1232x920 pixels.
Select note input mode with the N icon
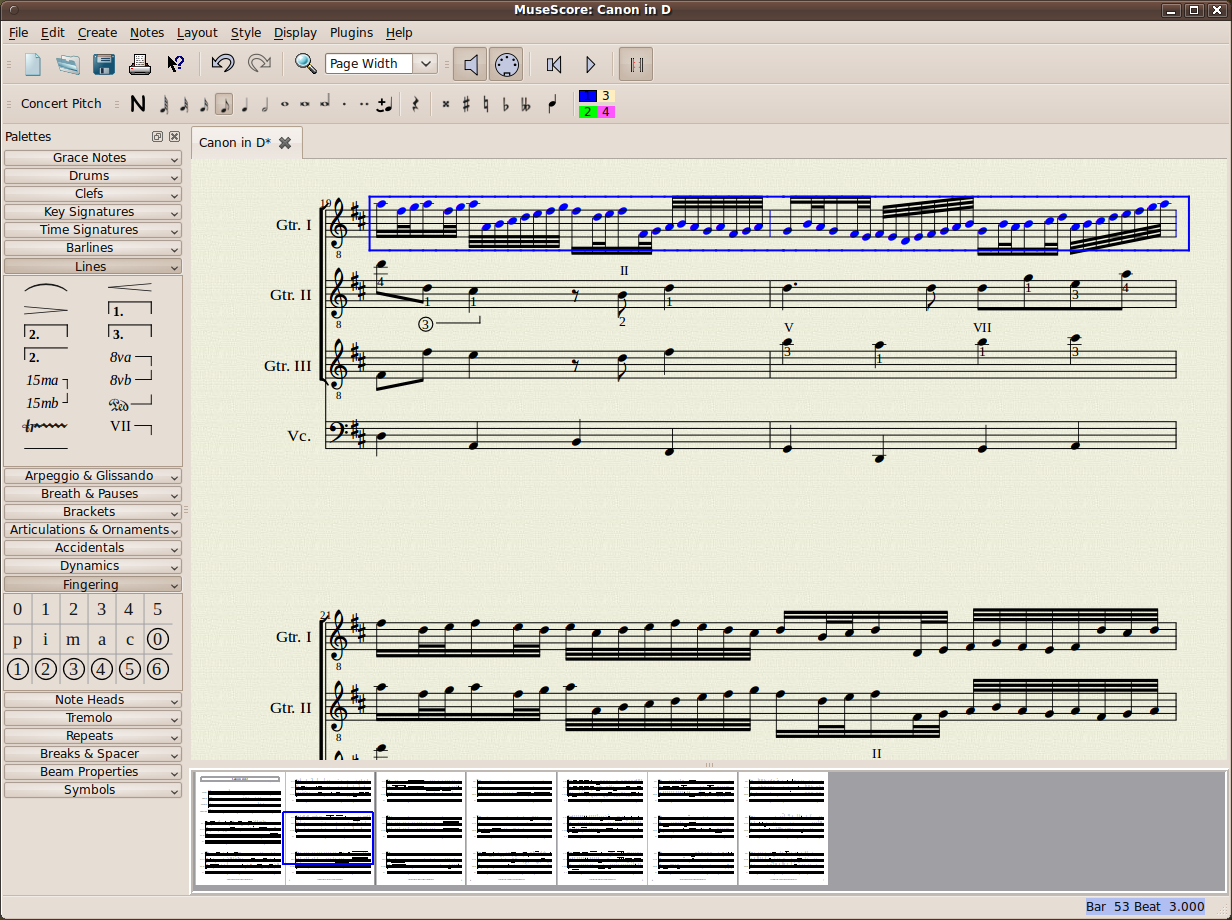pyautogui.click(x=138, y=103)
